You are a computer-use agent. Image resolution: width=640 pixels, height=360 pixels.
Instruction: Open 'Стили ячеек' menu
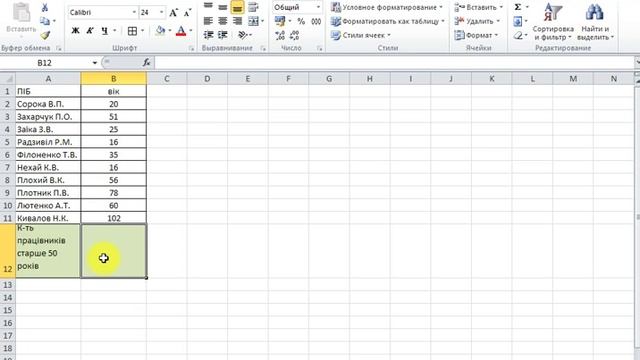(361, 36)
